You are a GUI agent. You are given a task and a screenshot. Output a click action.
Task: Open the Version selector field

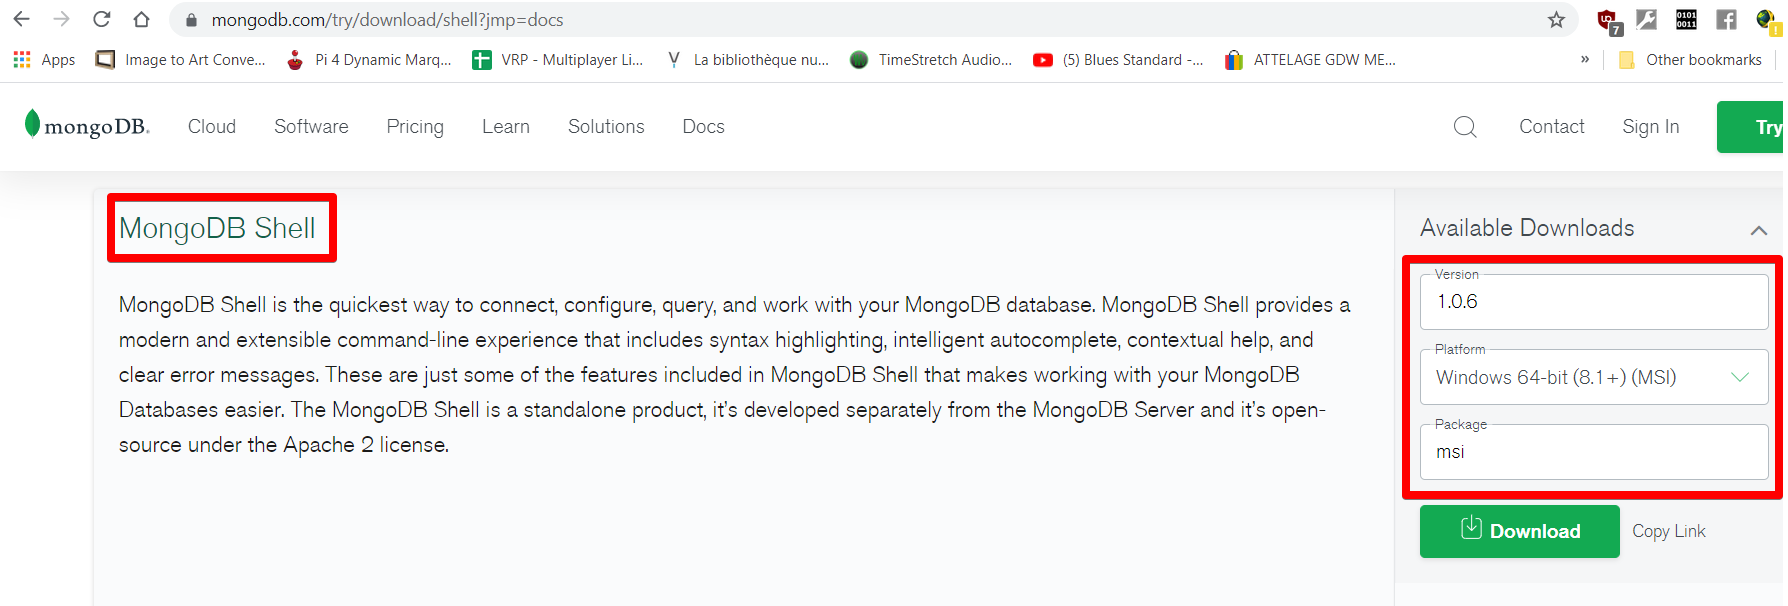coord(1594,302)
